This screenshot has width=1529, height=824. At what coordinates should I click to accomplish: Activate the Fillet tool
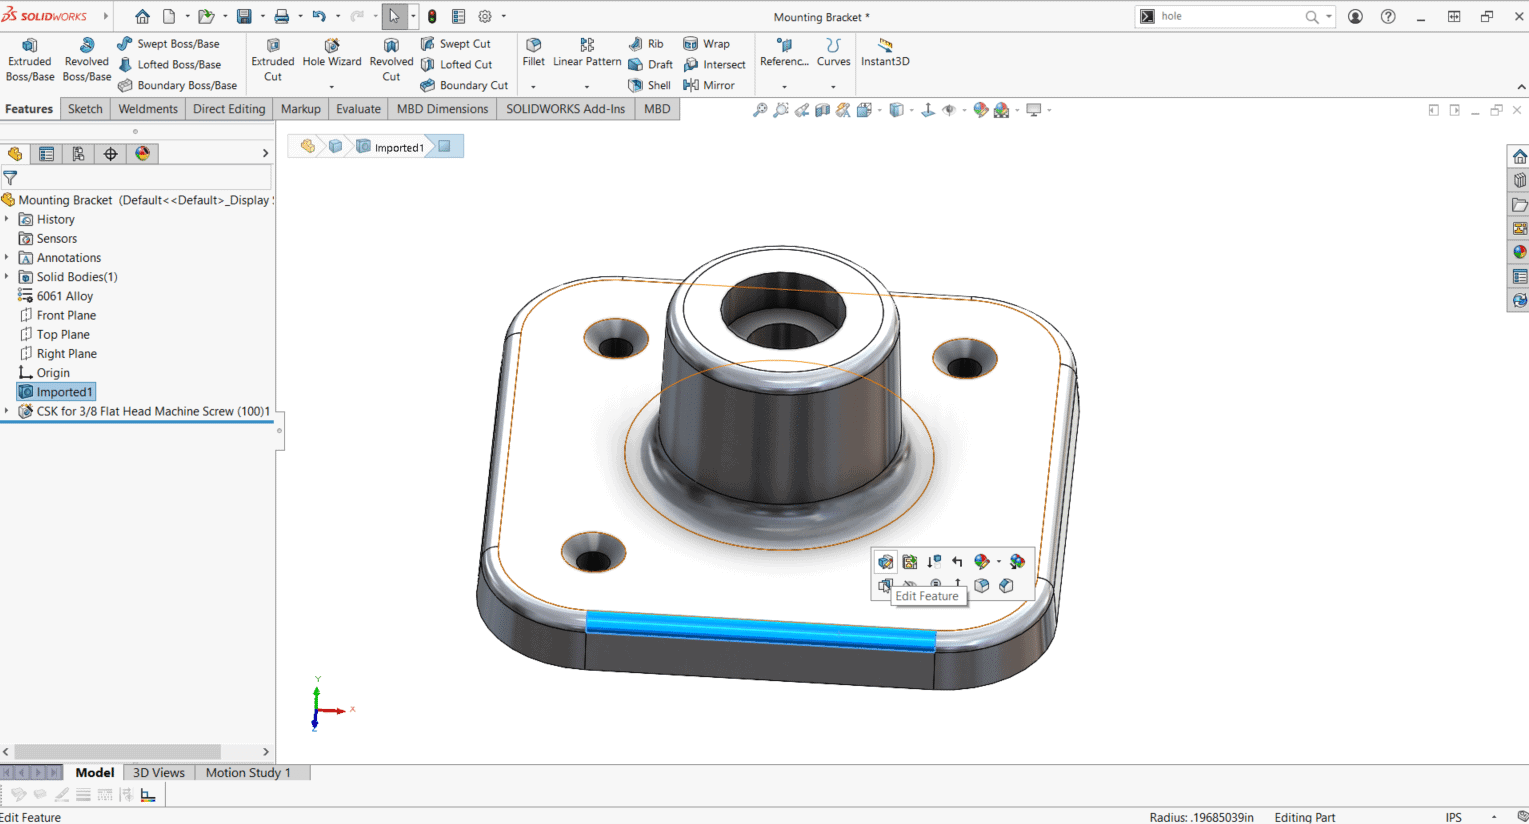click(533, 54)
